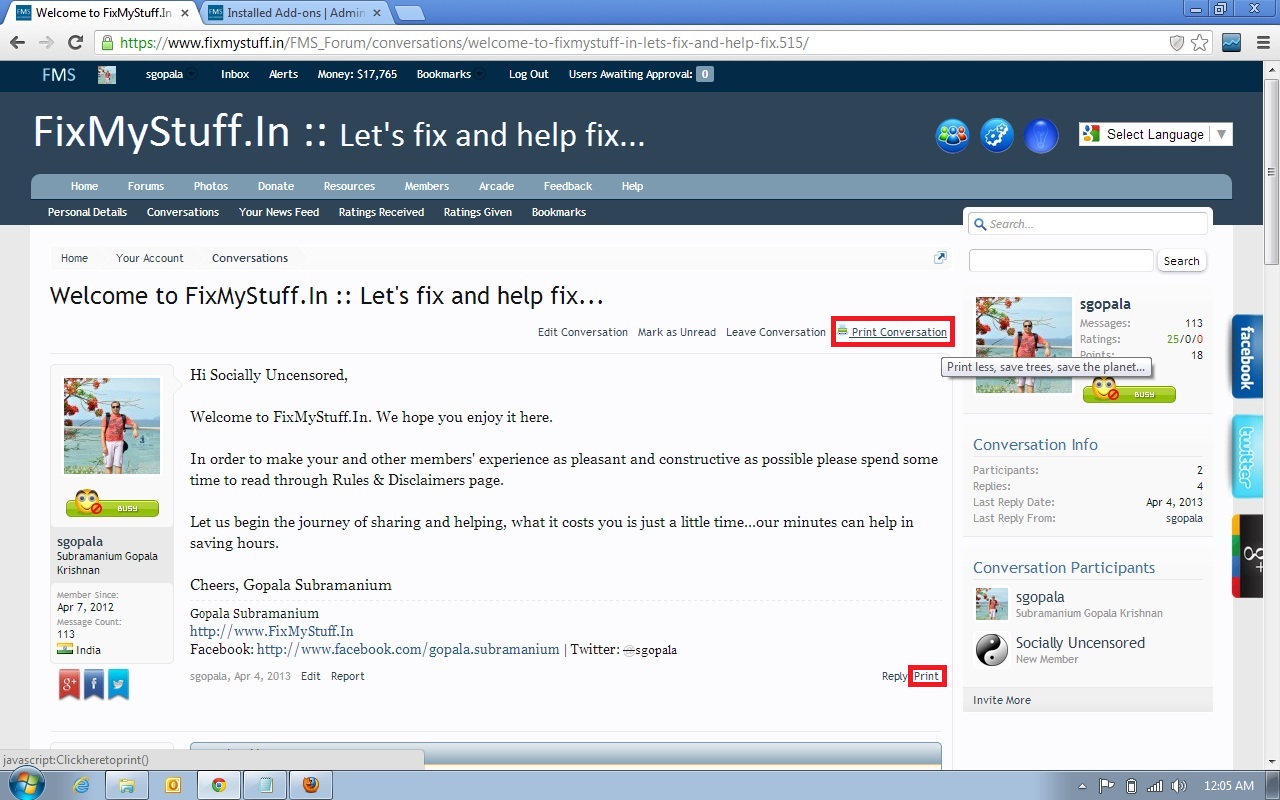Click the open-in-new-window icon beside breadcrumbs

(x=940, y=258)
